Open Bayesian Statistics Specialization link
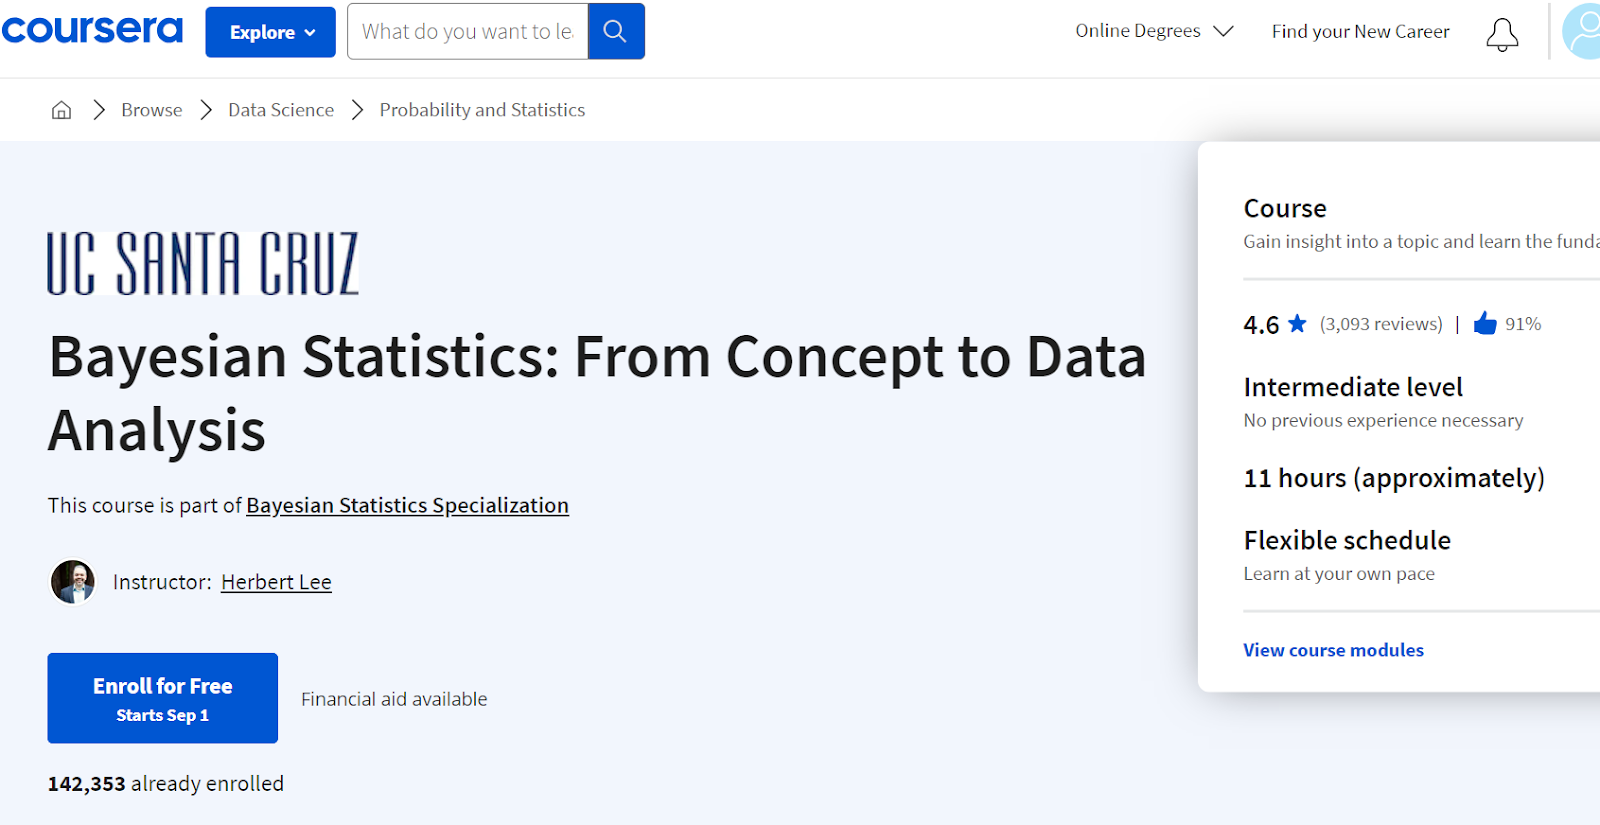This screenshot has width=1600, height=825. [x=407, y=505]
